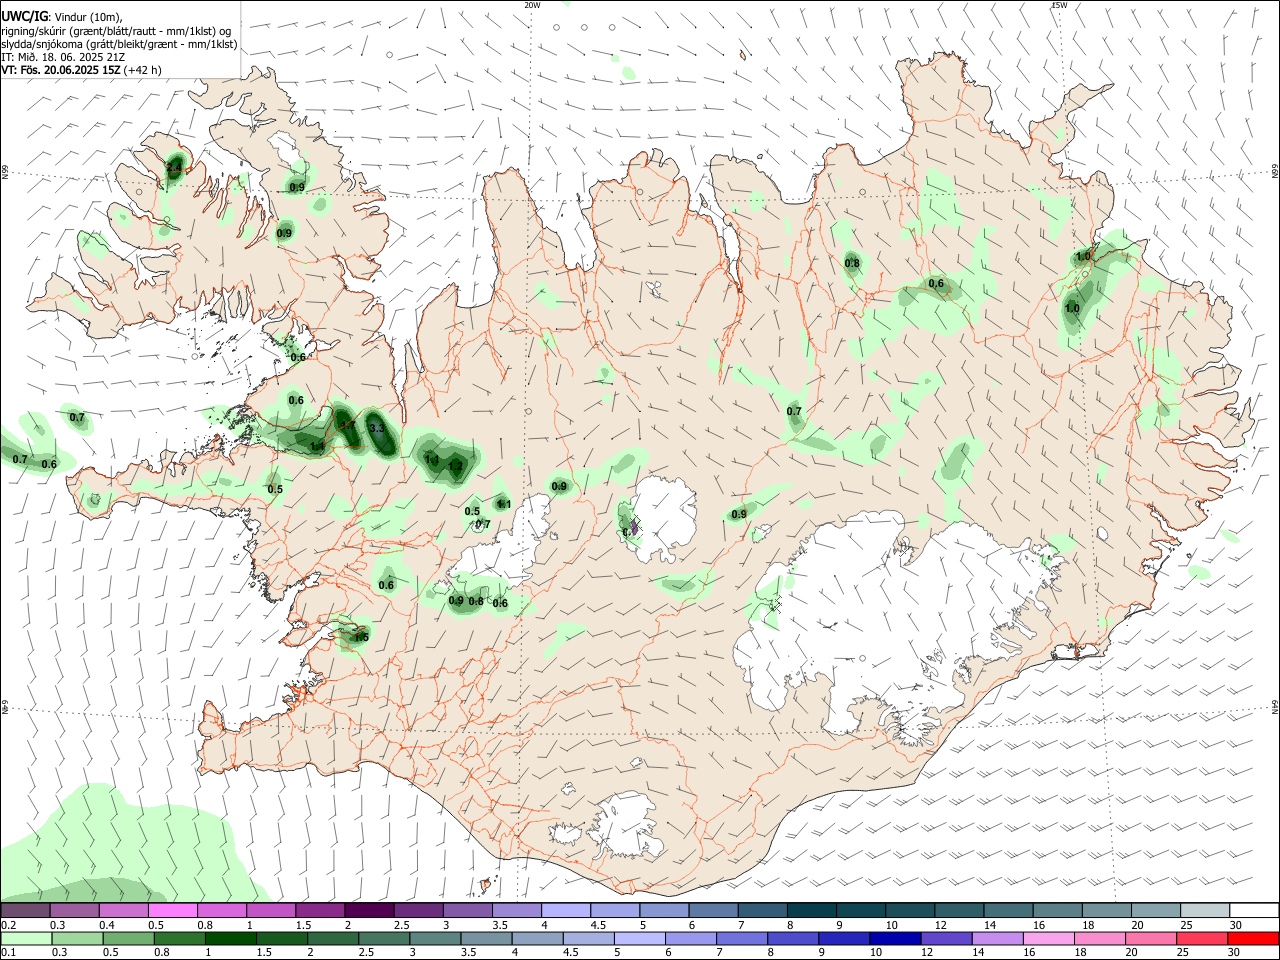Click the 20W longitude label

(x=532, y=5)
